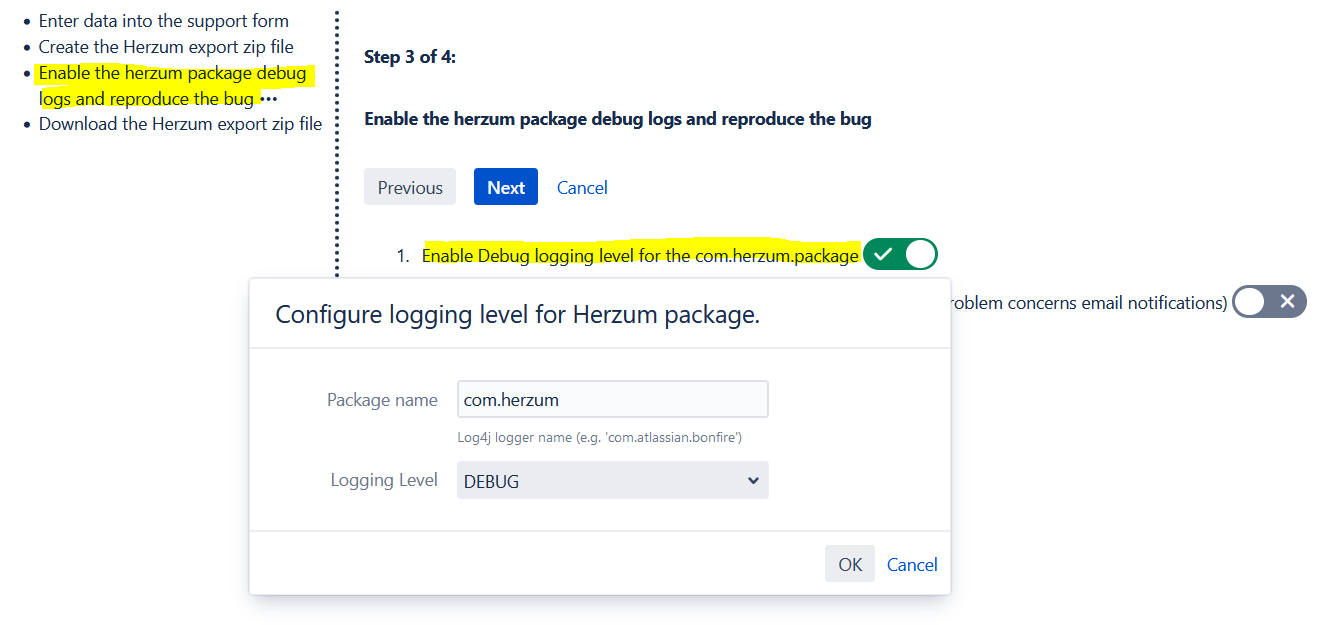
Task: Click the 'Step 3 of 4' heading
Action: (x=410, y=57)
